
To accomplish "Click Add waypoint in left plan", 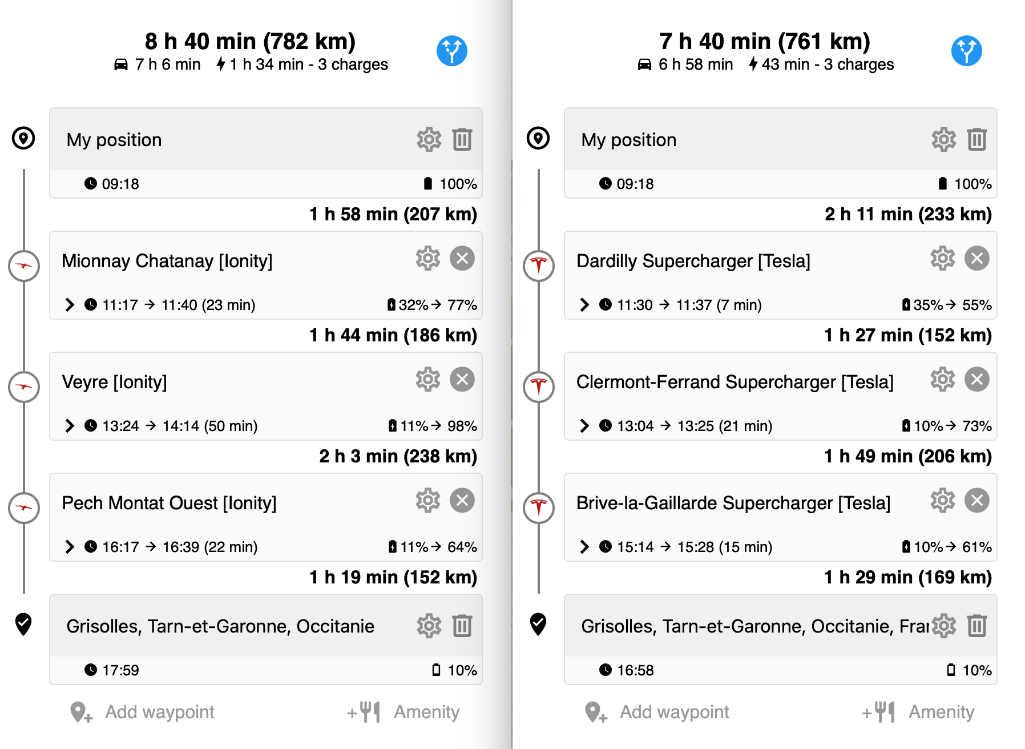I will click(142, 712).
